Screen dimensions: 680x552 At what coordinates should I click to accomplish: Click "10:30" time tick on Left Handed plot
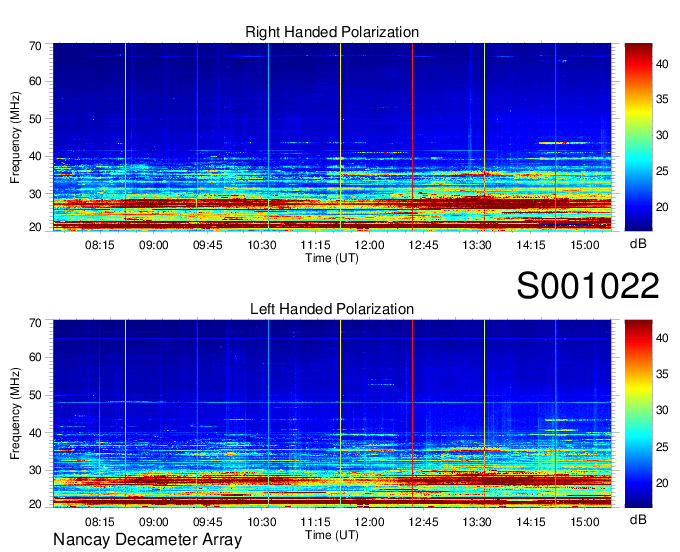tap(262, 522)
